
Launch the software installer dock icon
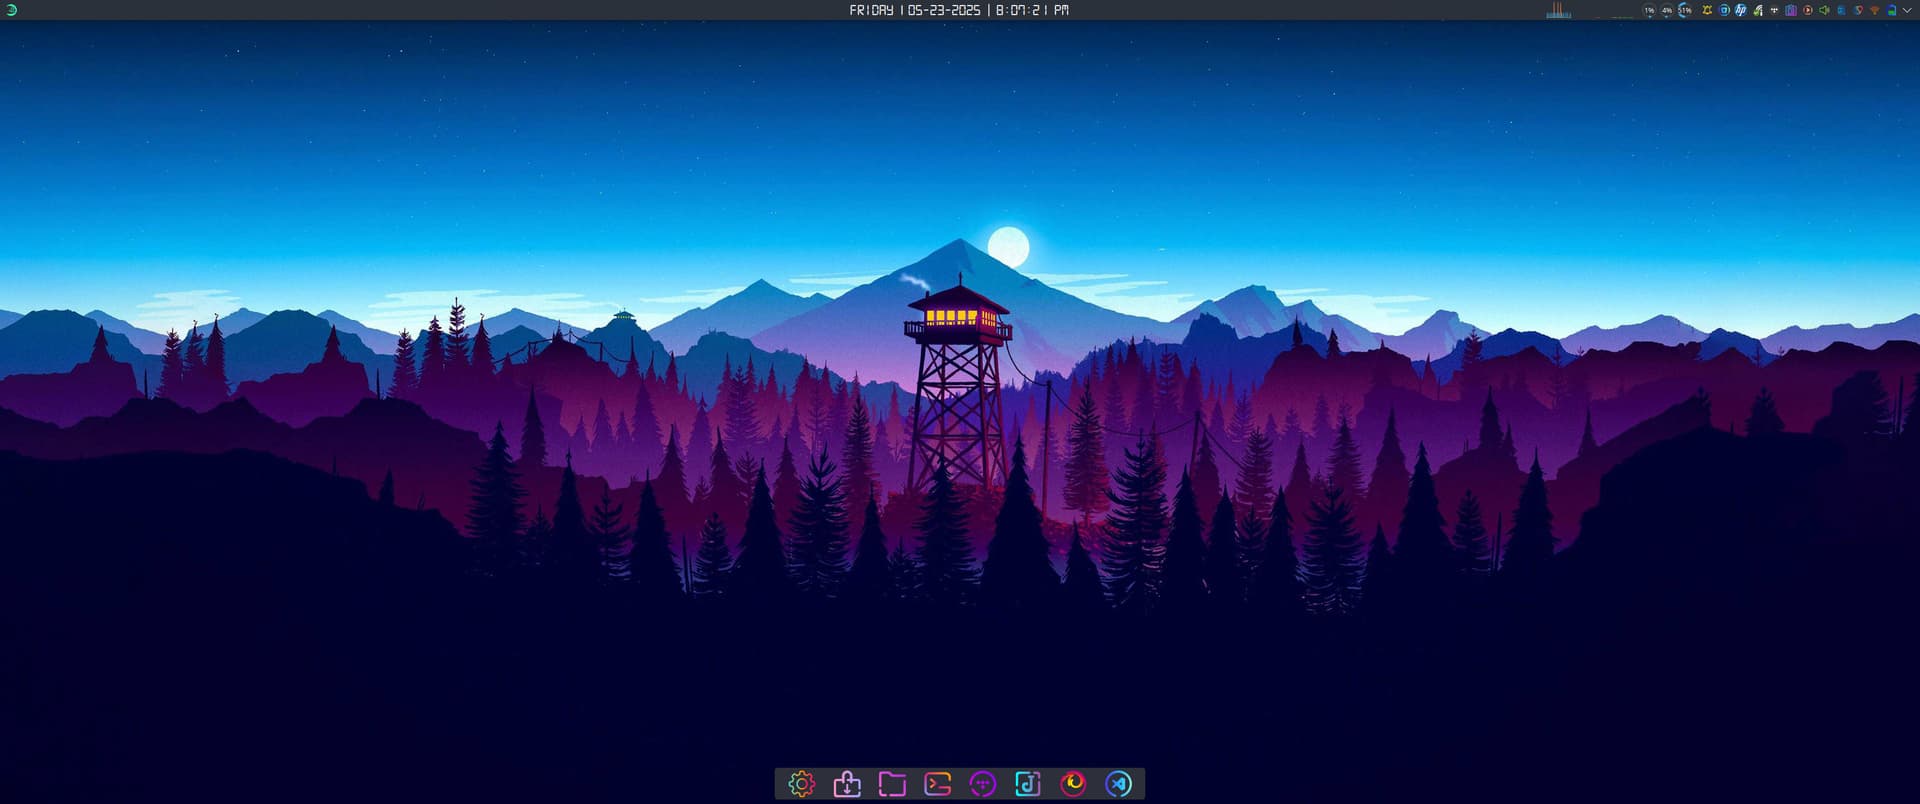tap(847, 784)
